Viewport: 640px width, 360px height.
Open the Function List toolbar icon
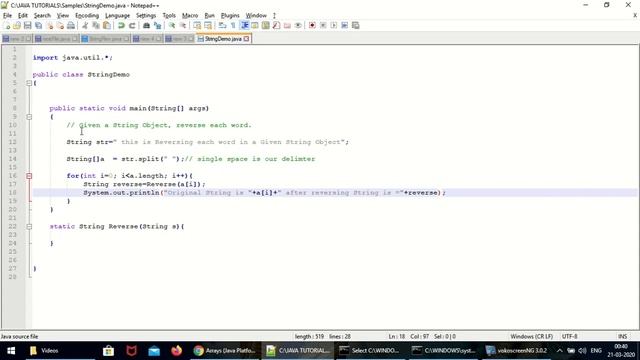point(276,25)
